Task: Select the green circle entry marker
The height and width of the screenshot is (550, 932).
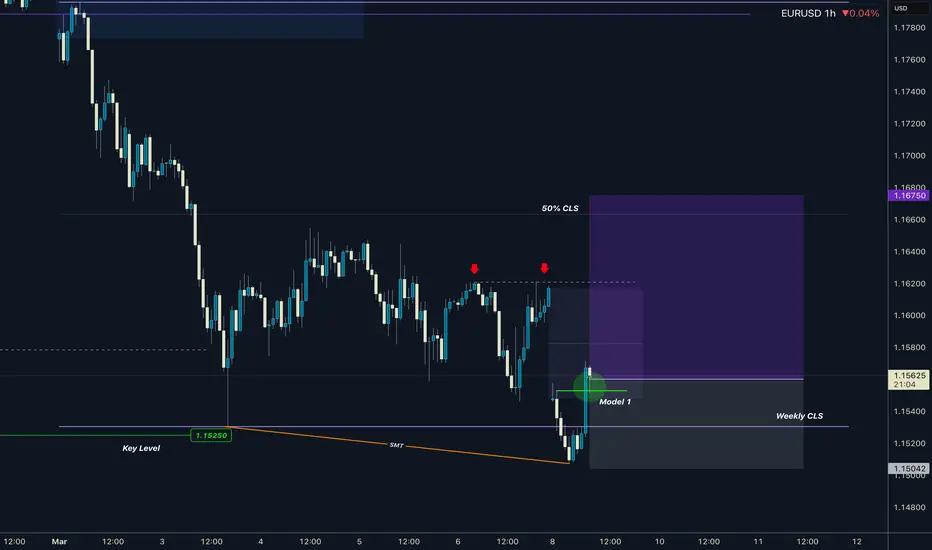Action: click(589, 388)
